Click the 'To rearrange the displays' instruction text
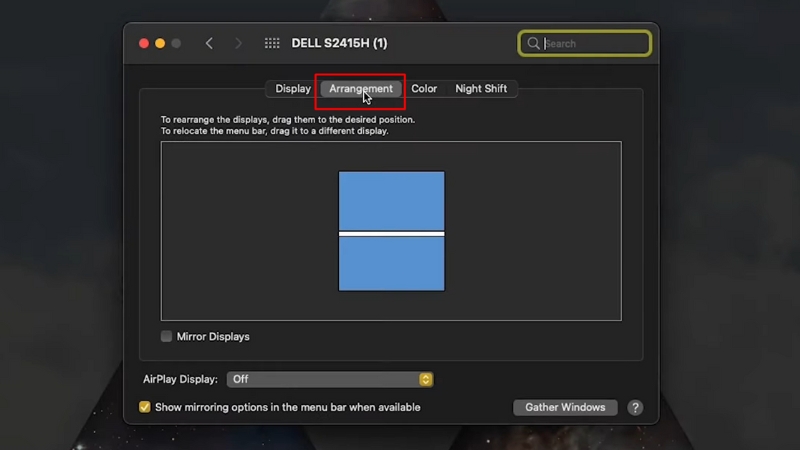 click(288, 119)
